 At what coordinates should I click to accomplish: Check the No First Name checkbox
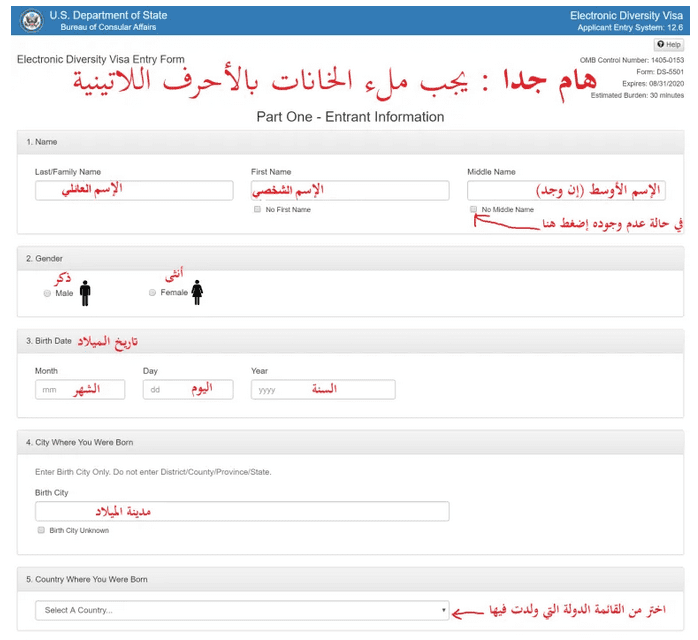pos(257,210)
